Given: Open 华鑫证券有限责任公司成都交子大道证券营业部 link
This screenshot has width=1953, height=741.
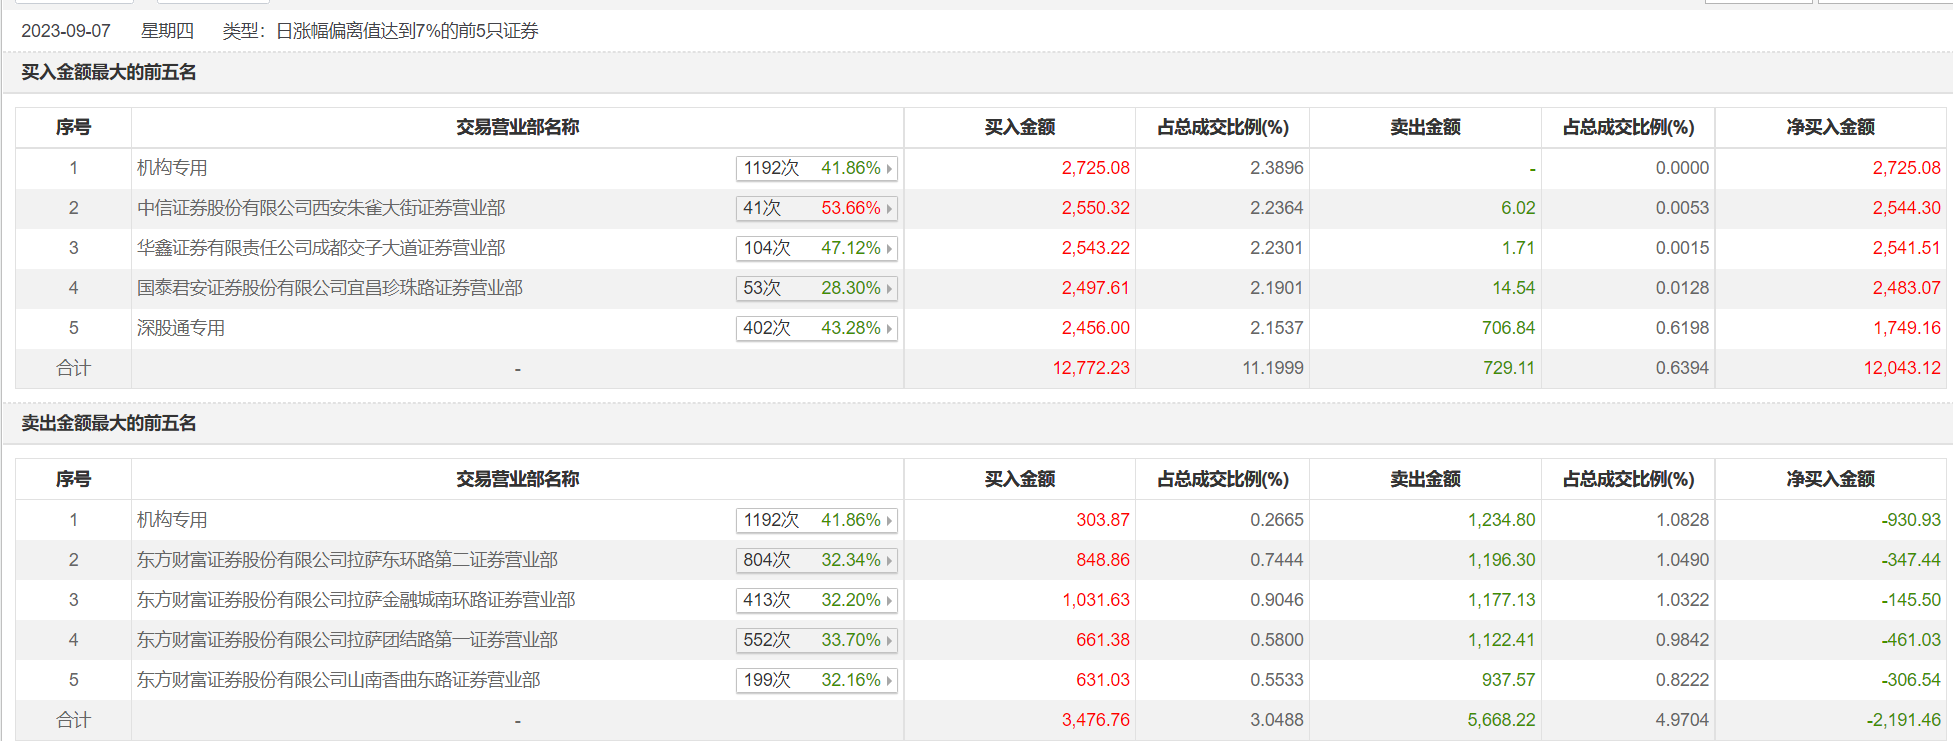Looking at the screenshot, I should (x=321, y=248).
